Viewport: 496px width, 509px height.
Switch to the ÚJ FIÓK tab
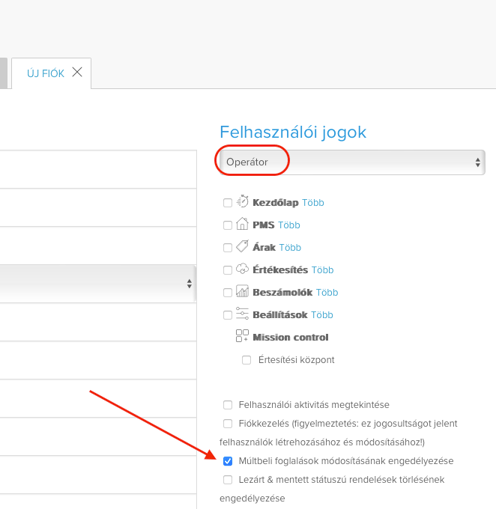click(45, 73)
